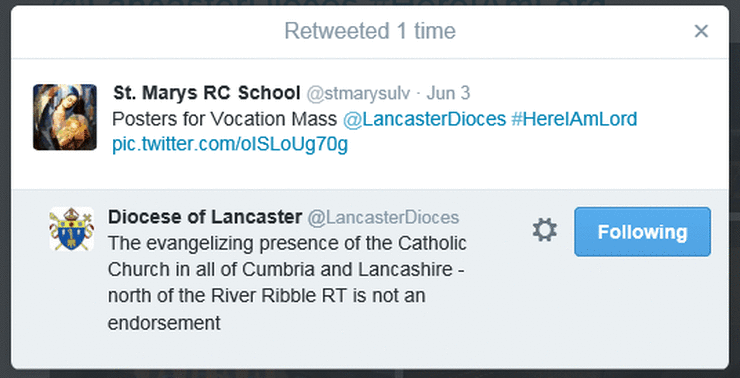Click the @stmarysulv handle
740x378 pixels.
click(x=358, y=93)
